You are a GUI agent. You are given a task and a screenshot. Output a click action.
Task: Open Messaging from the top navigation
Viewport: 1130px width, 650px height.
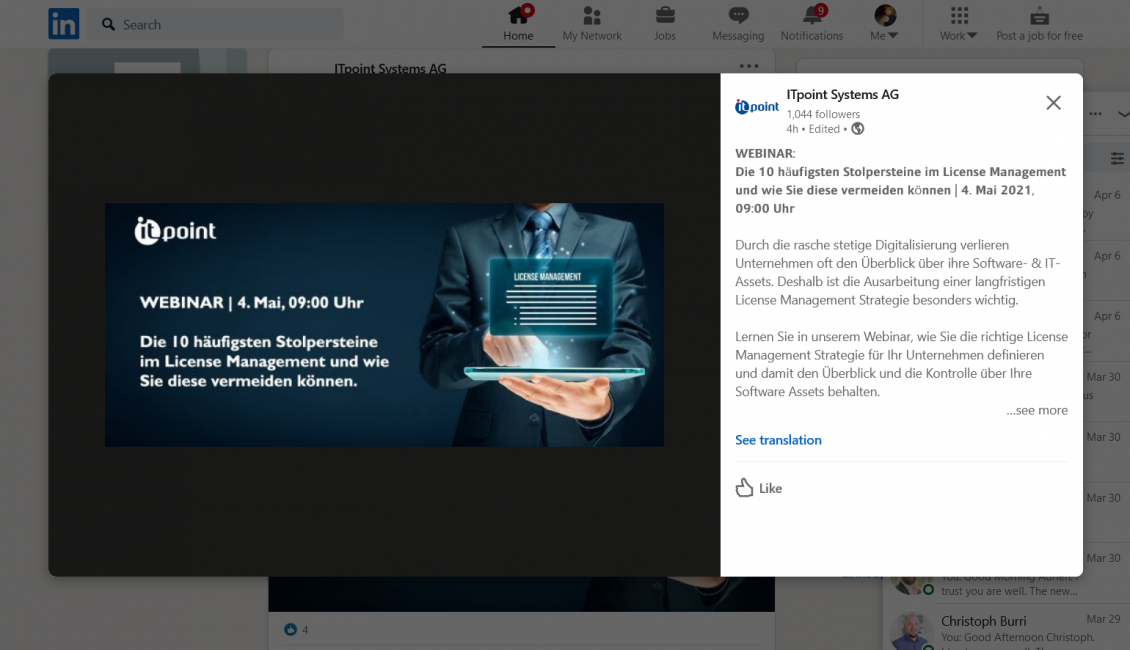click(x=738, y=24)
